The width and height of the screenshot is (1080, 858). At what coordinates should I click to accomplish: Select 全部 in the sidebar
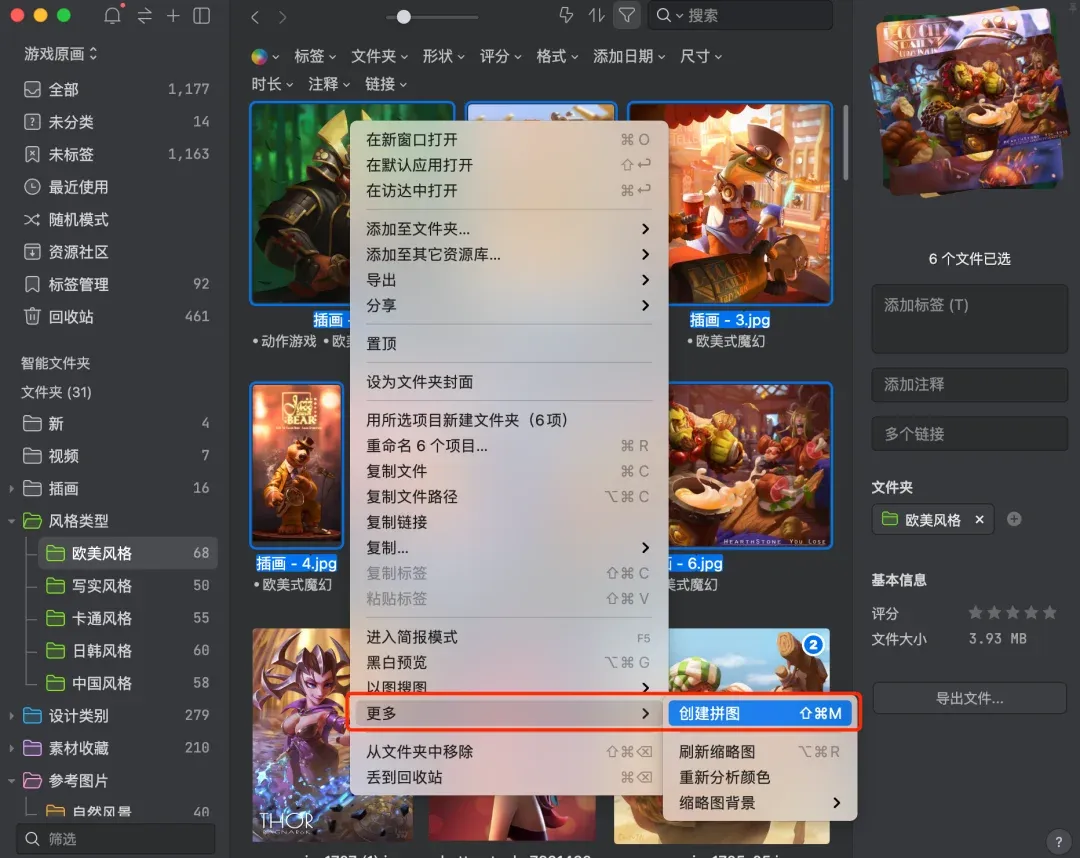[x=116, y=90]
